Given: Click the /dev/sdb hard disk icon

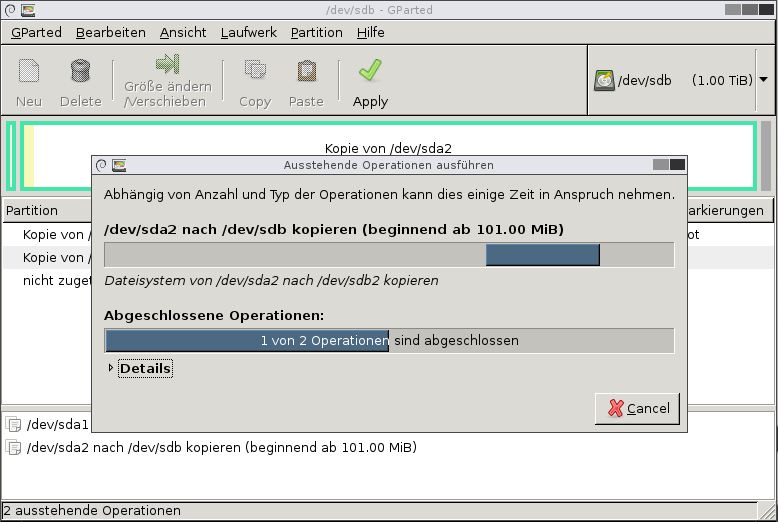Looking at the screenshot, I should point(604,81).
